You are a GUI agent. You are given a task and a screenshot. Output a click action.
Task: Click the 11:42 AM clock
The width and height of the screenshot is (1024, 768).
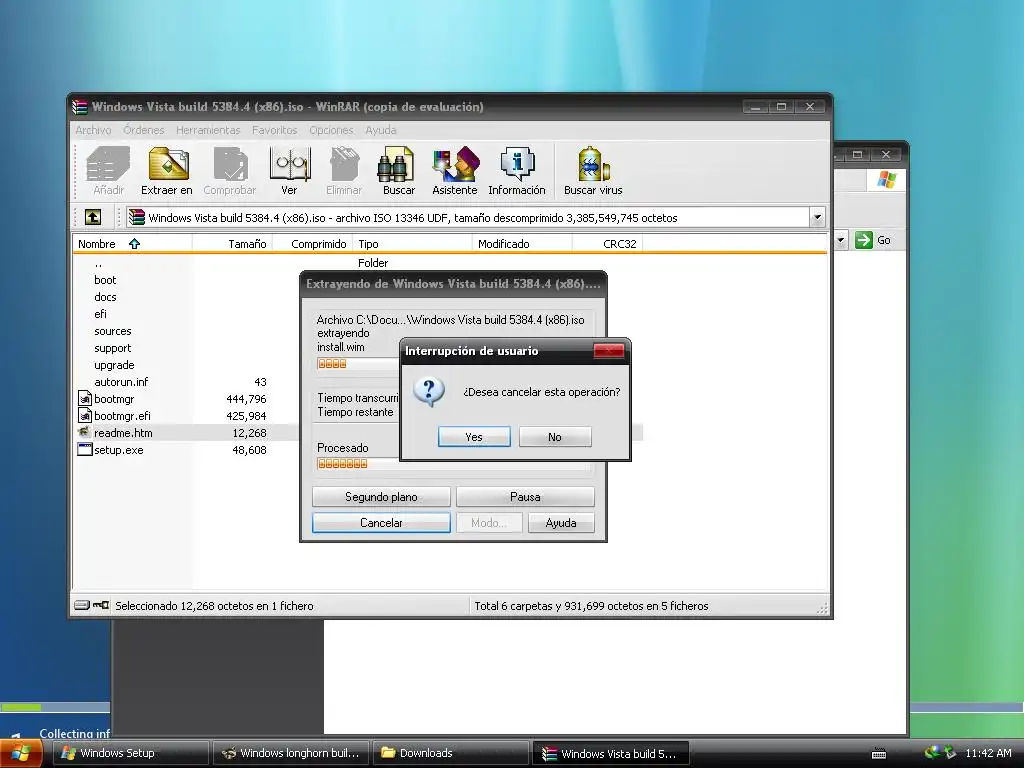(x=988, y=753)
